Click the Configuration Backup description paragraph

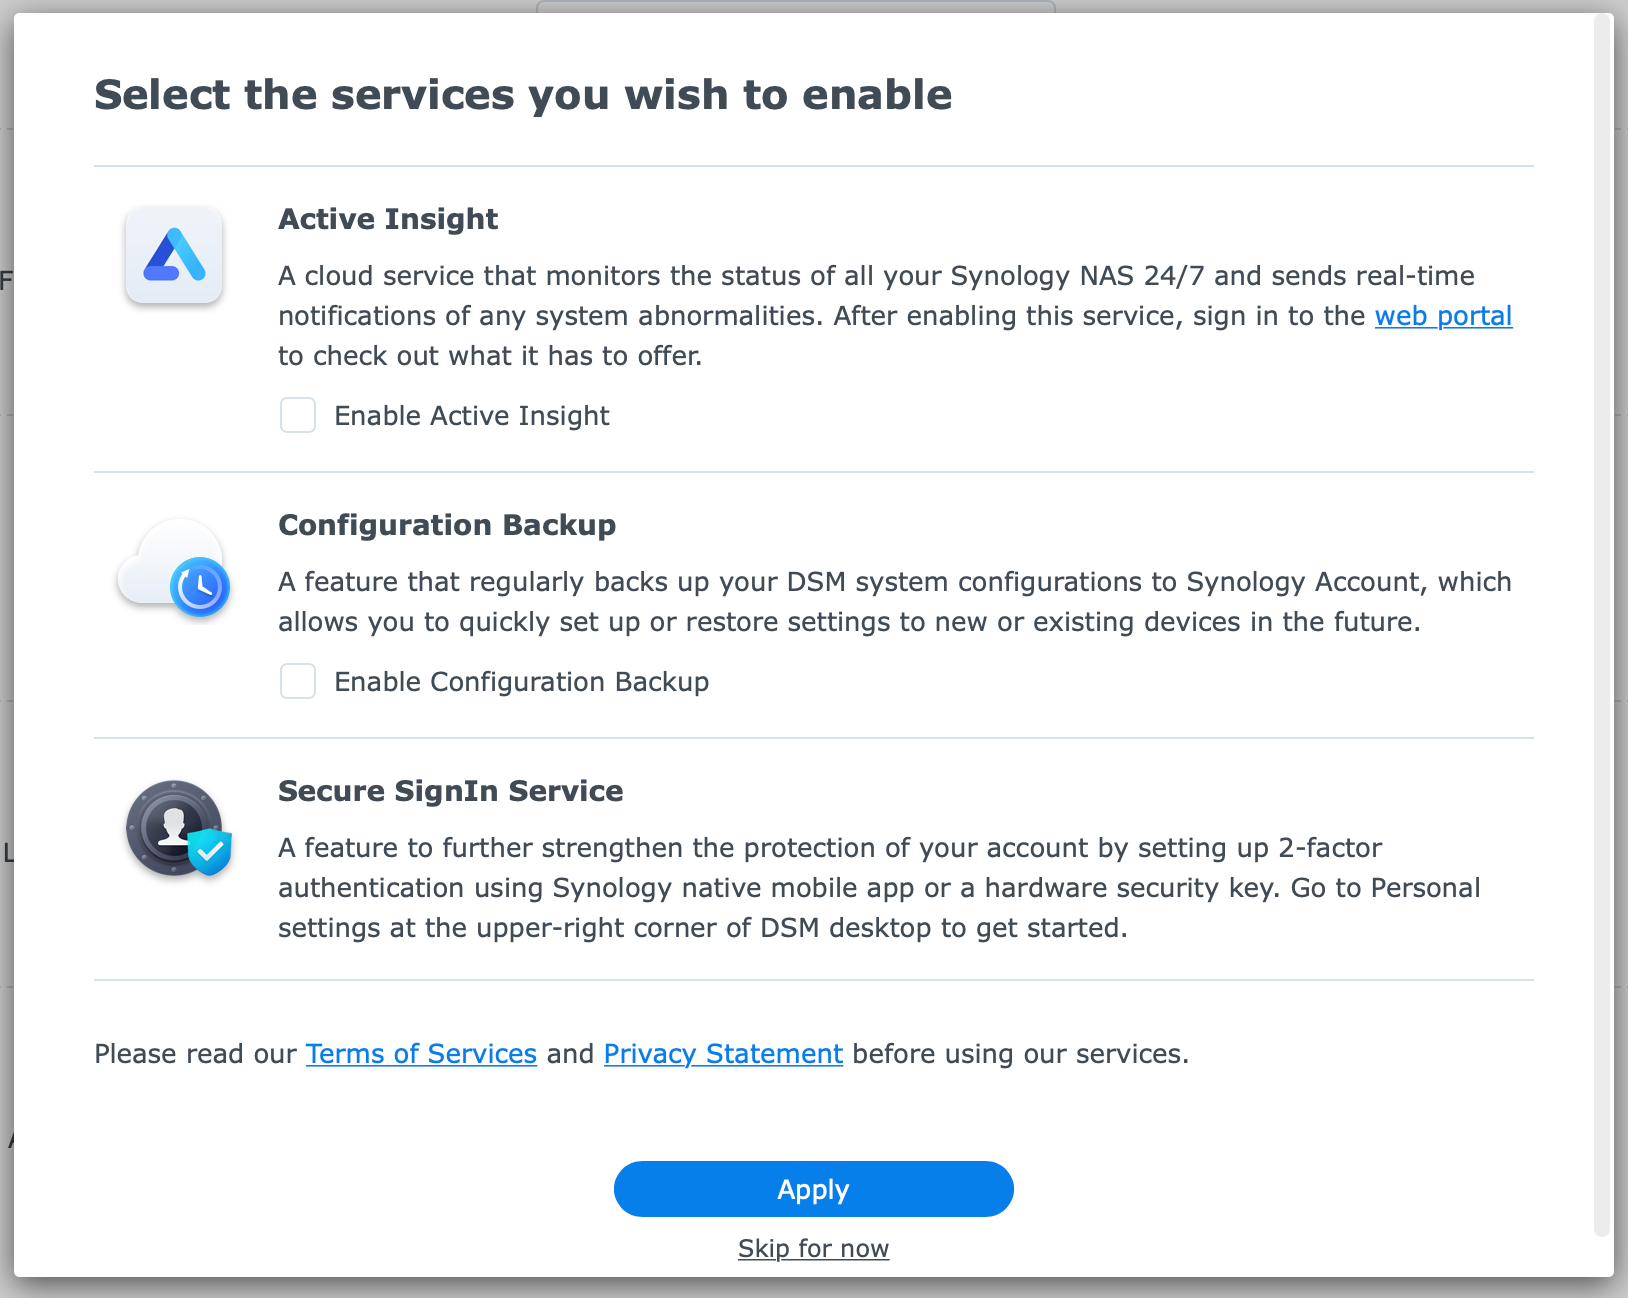(x=895, y=602)
